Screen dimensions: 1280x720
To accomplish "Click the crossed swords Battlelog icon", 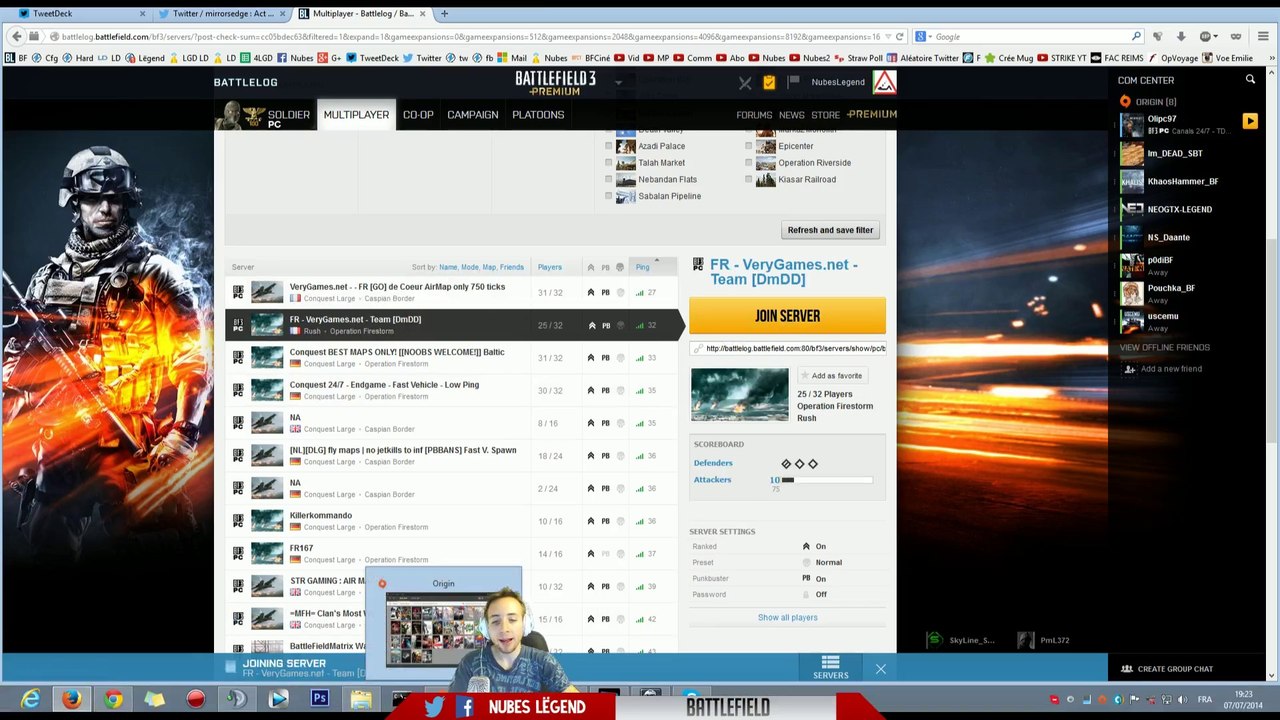I will [x=744, y=83].
